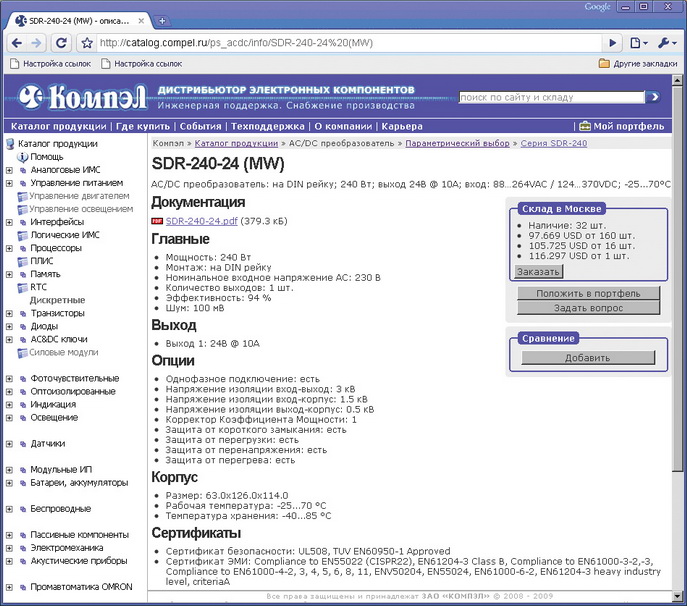The image size is (687, 606).
Task: Open the wrench settings menu
Action: tap(667, 43)
